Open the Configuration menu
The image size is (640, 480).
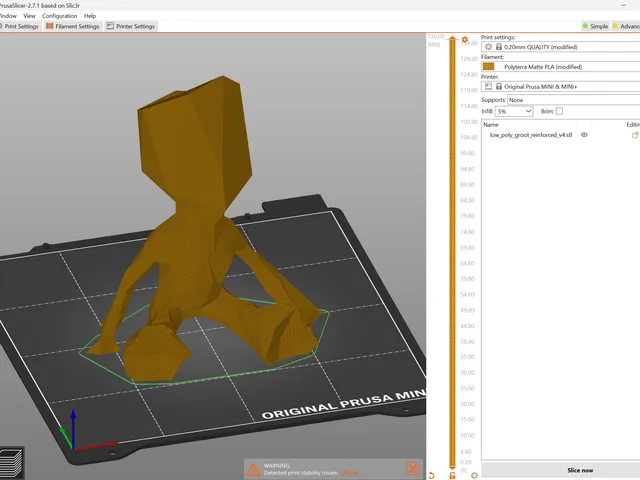click(x=60, y=16)
